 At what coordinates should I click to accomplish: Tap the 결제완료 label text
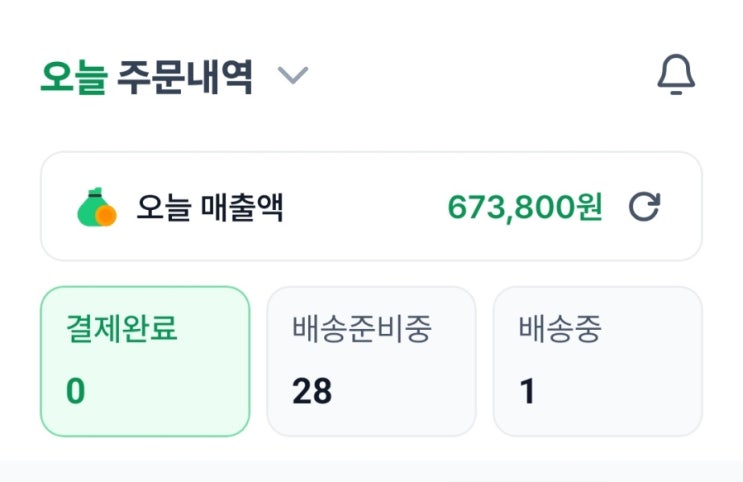[122, 329]
